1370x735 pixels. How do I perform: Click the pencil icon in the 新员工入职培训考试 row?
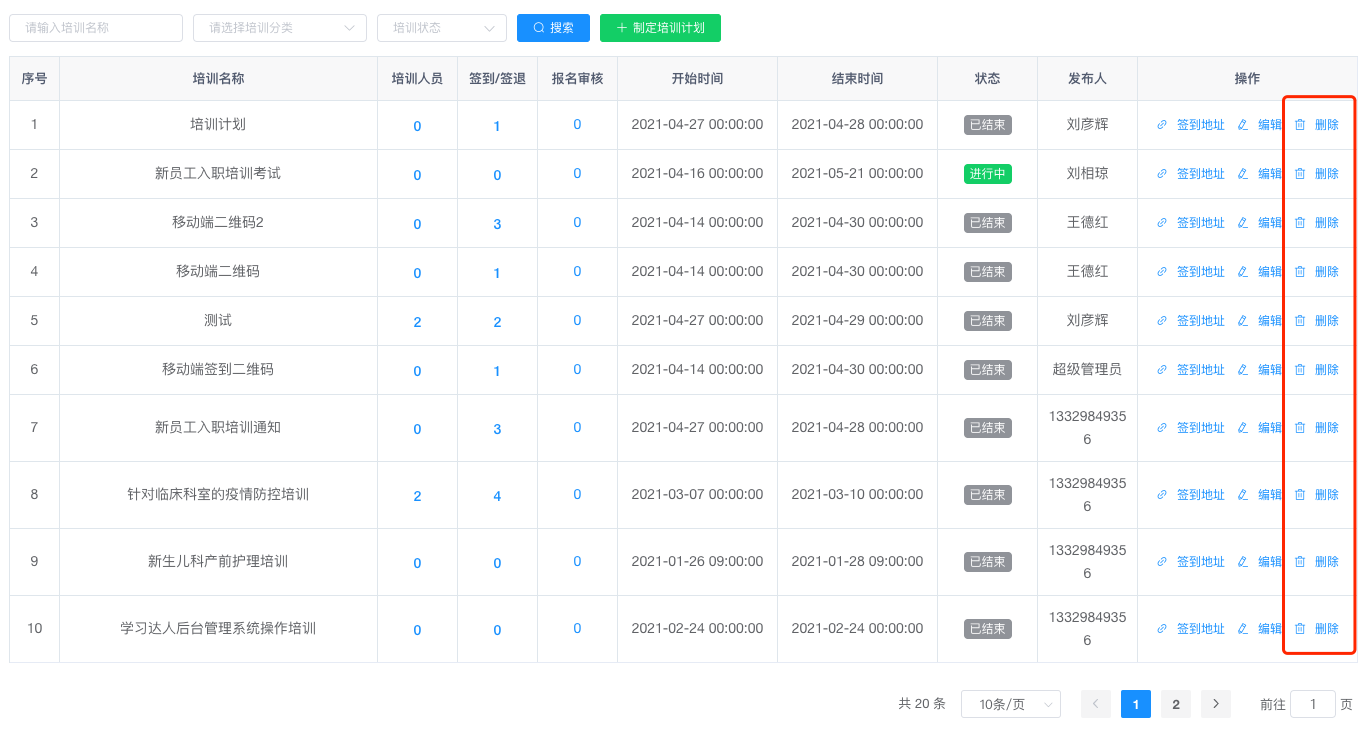click(x=1243, y=174)
